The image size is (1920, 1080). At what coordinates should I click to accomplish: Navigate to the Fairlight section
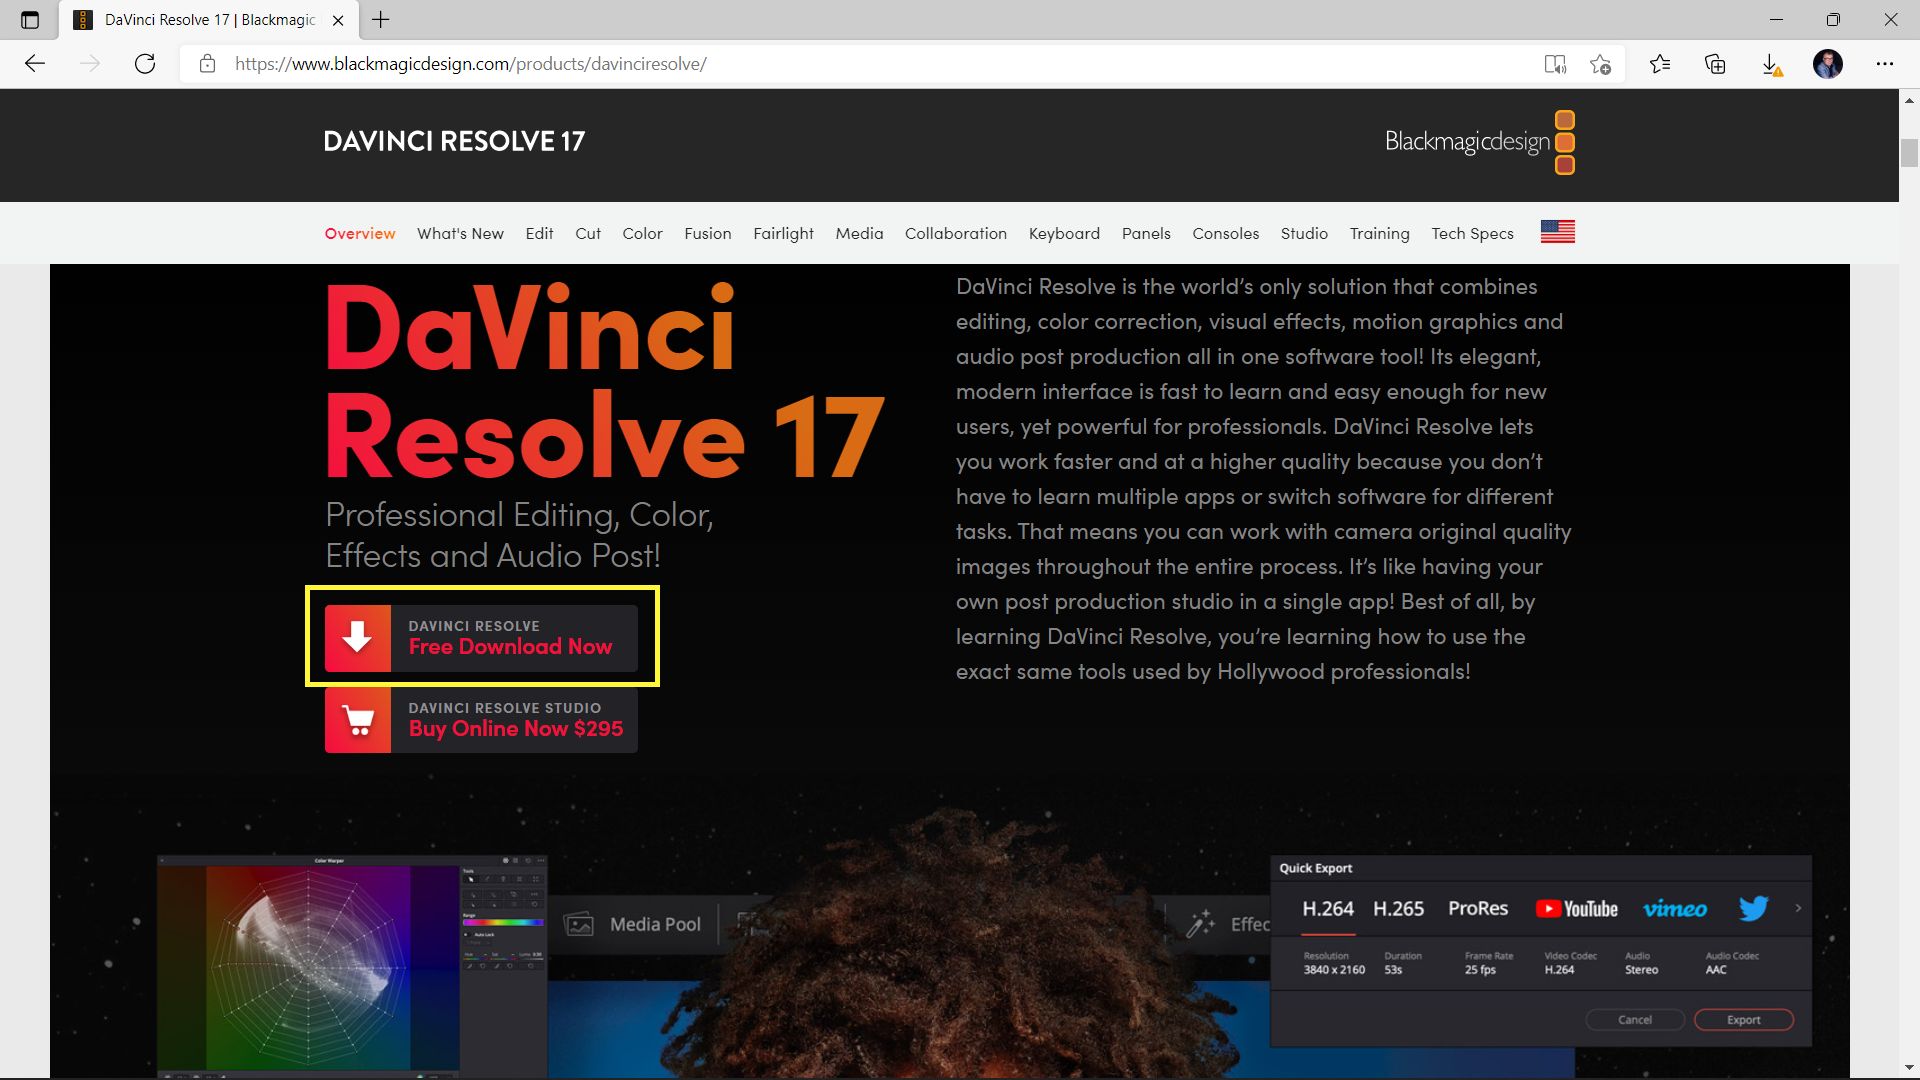click(783, 233)
